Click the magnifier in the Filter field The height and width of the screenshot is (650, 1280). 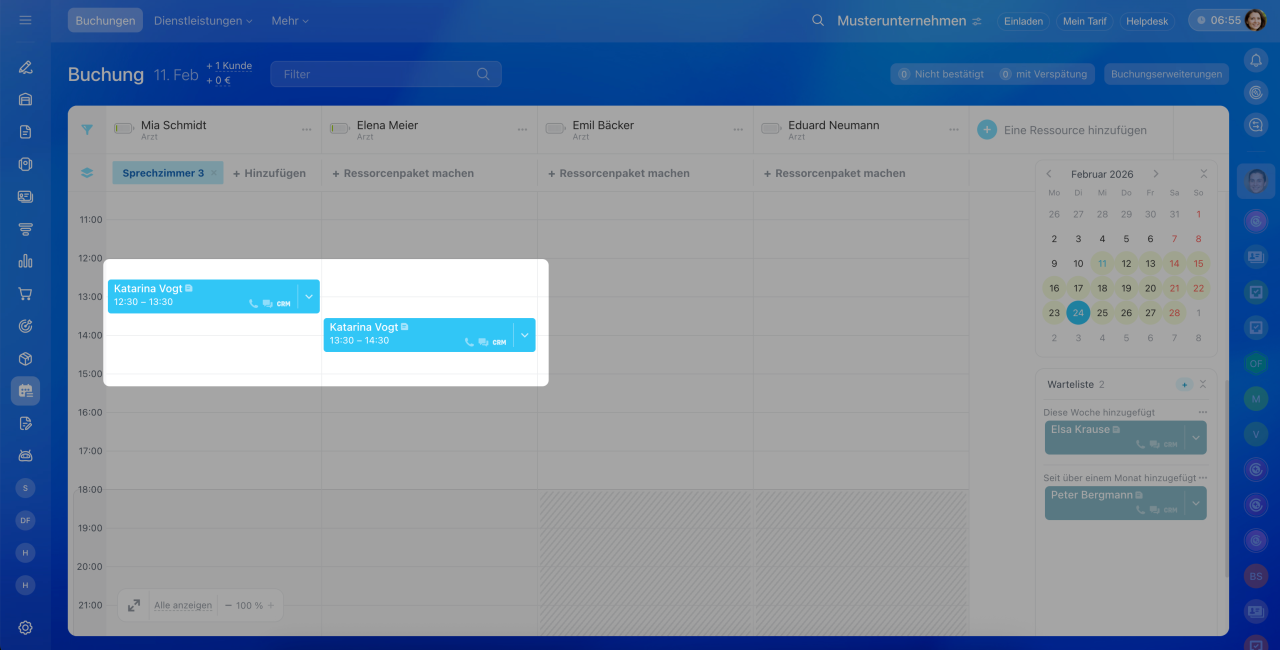point(483,74)
